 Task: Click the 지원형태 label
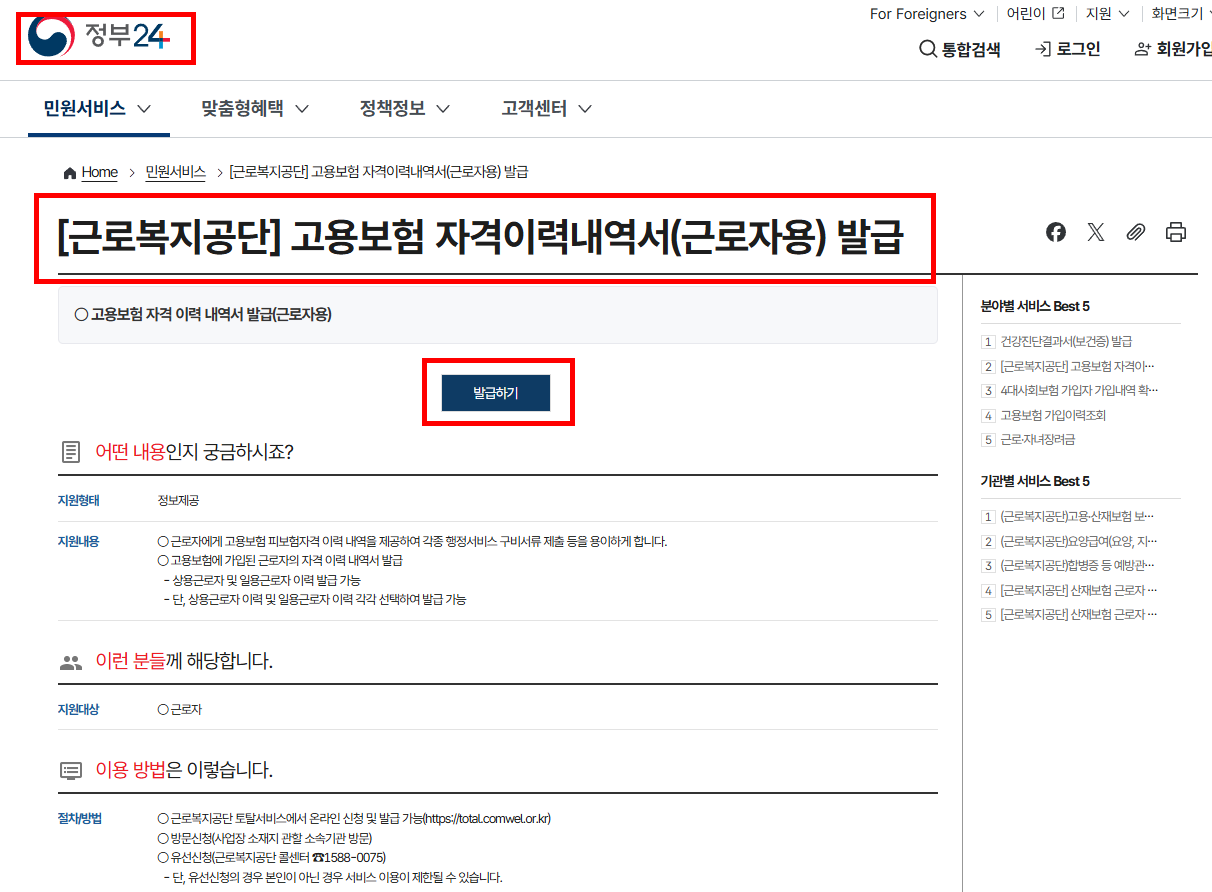point(78,500)
